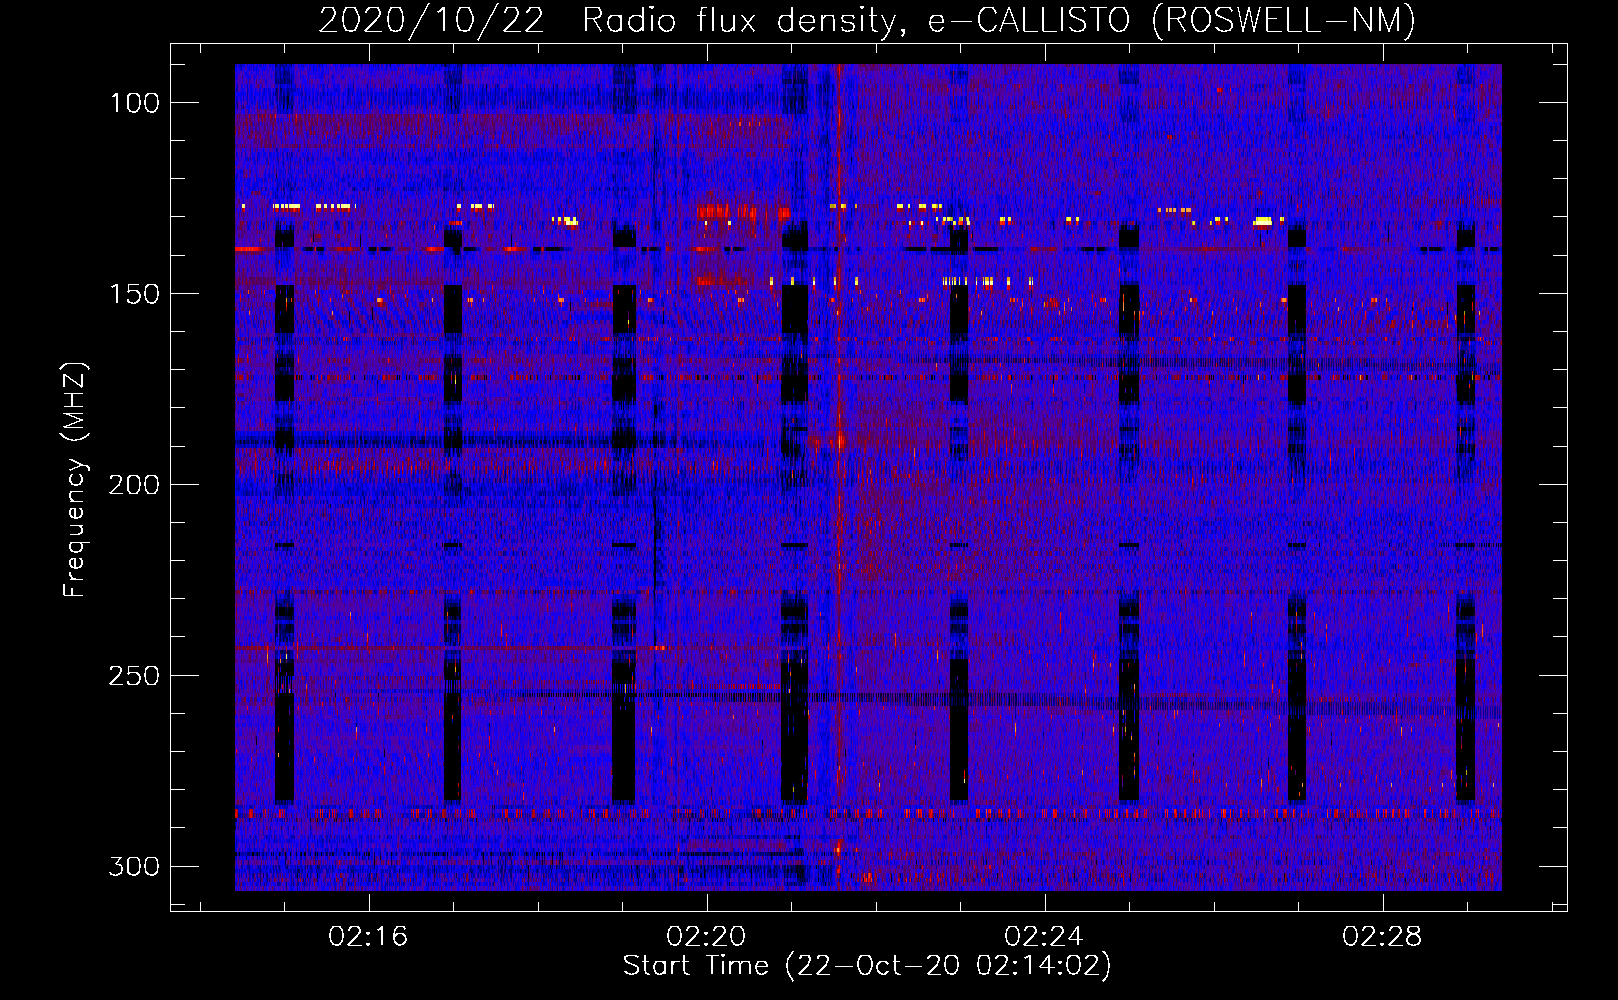1618x1000 pixels.
Task: Click the 150 frequency tick label
Action: 134,294
